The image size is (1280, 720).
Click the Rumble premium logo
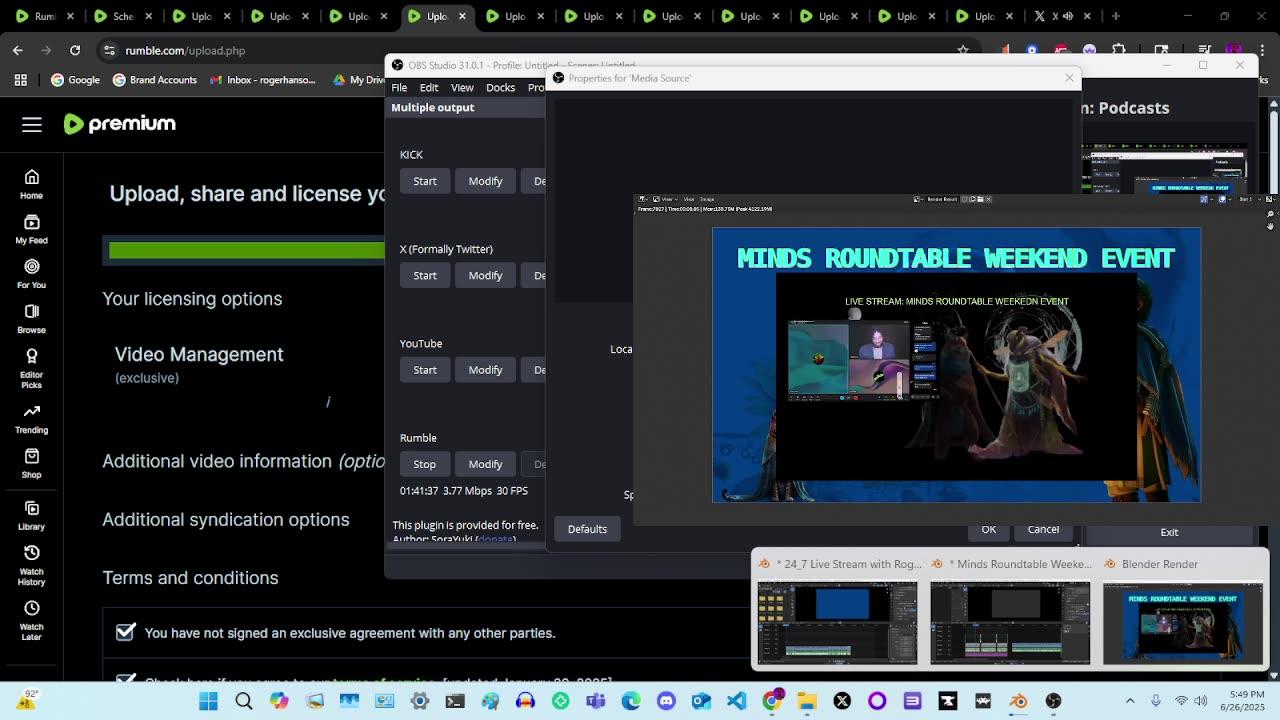click(x=120, y=124)
